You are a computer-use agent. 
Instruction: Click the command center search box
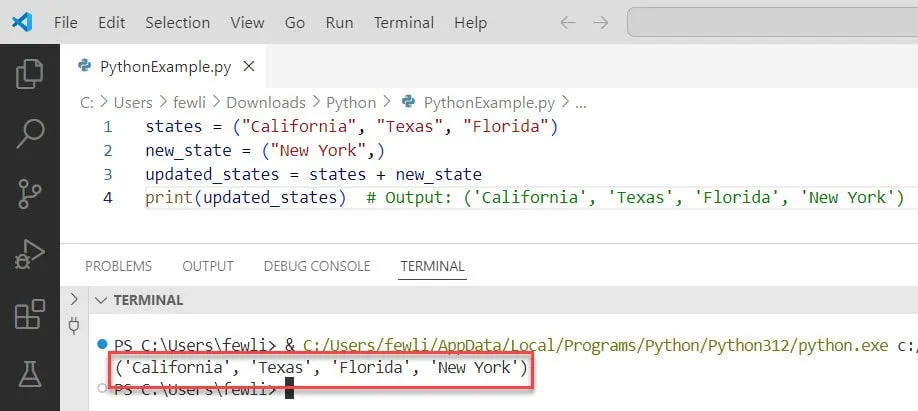(x=771, y=22)
